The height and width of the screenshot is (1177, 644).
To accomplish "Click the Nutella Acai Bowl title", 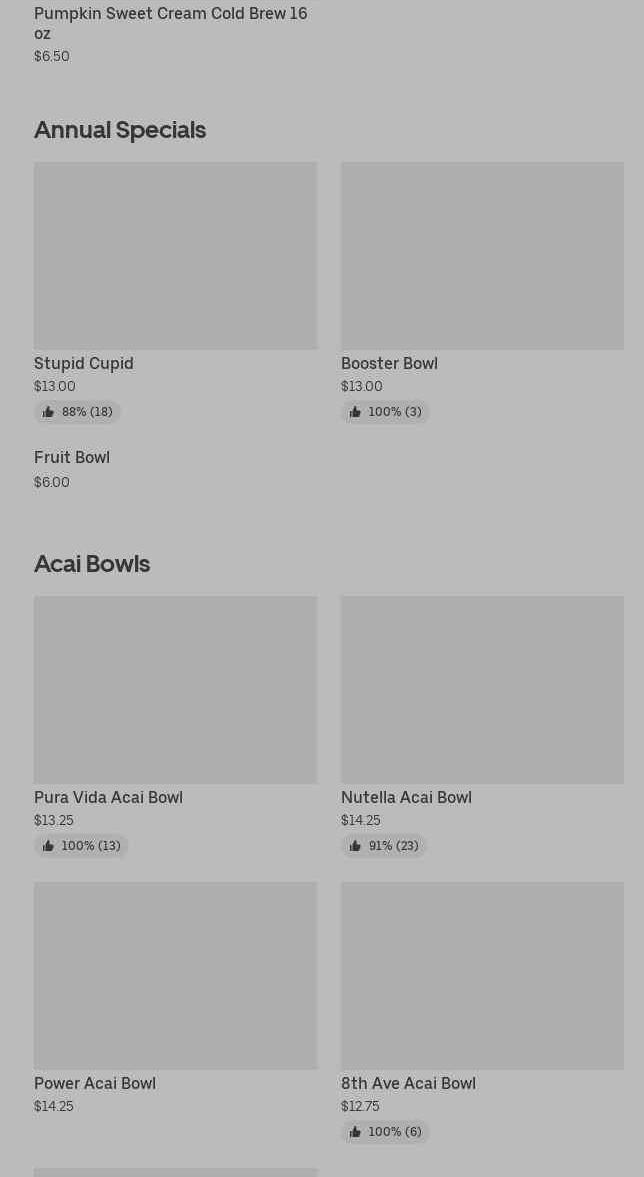I will pos(406,798).
